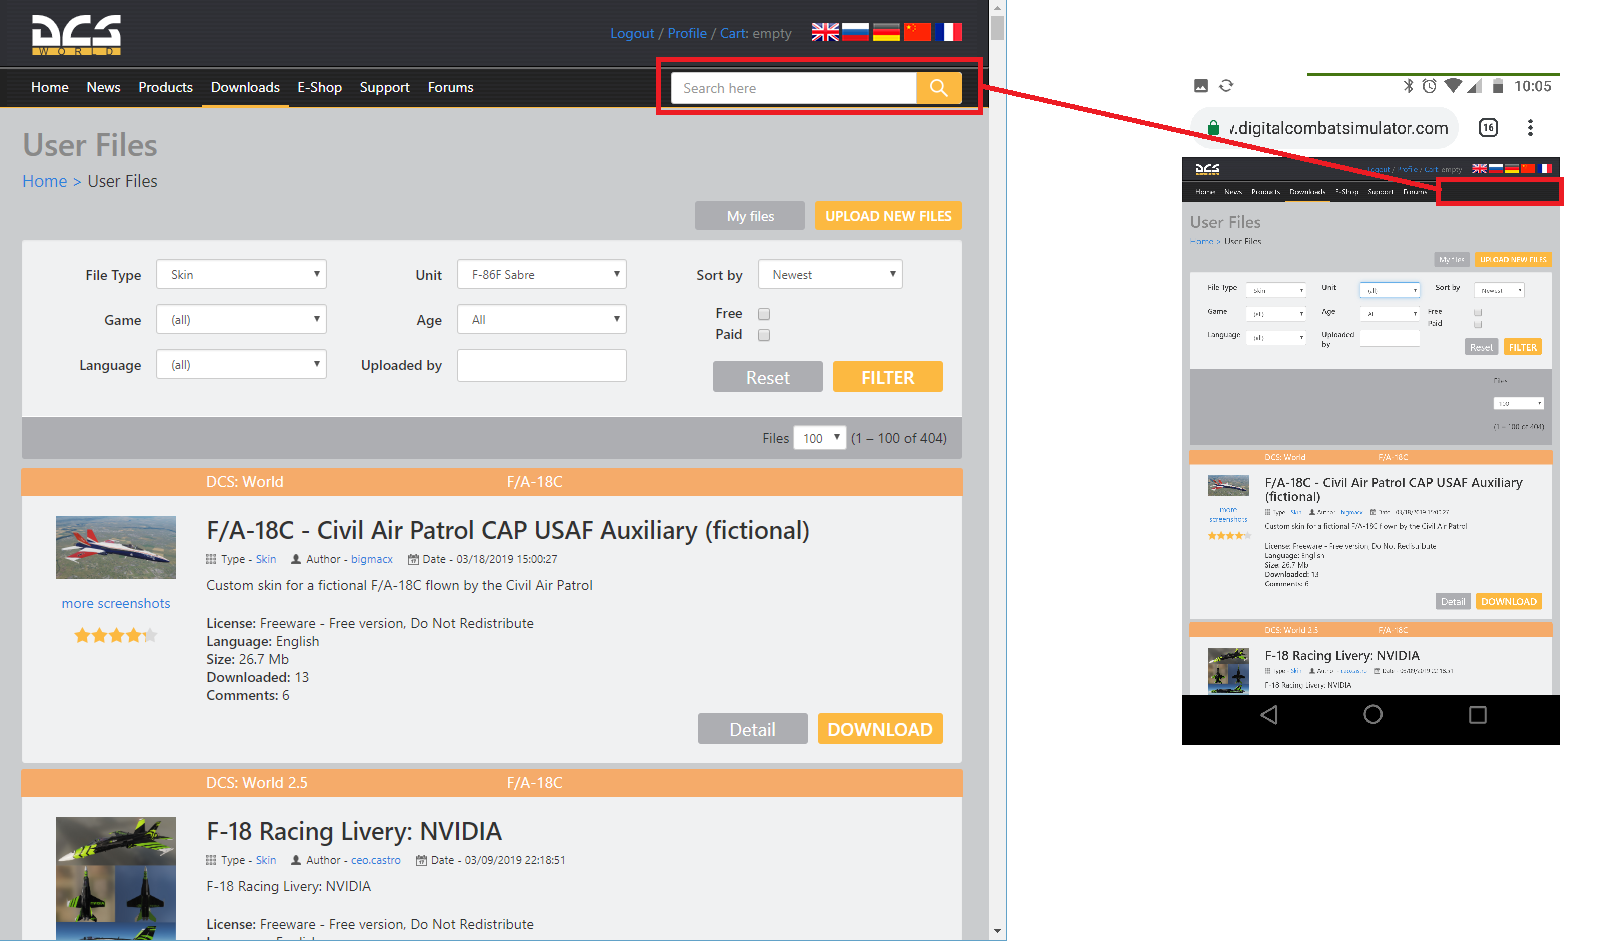Open the E-Shop menu item

pyautogui.click(x=319, y=87)
